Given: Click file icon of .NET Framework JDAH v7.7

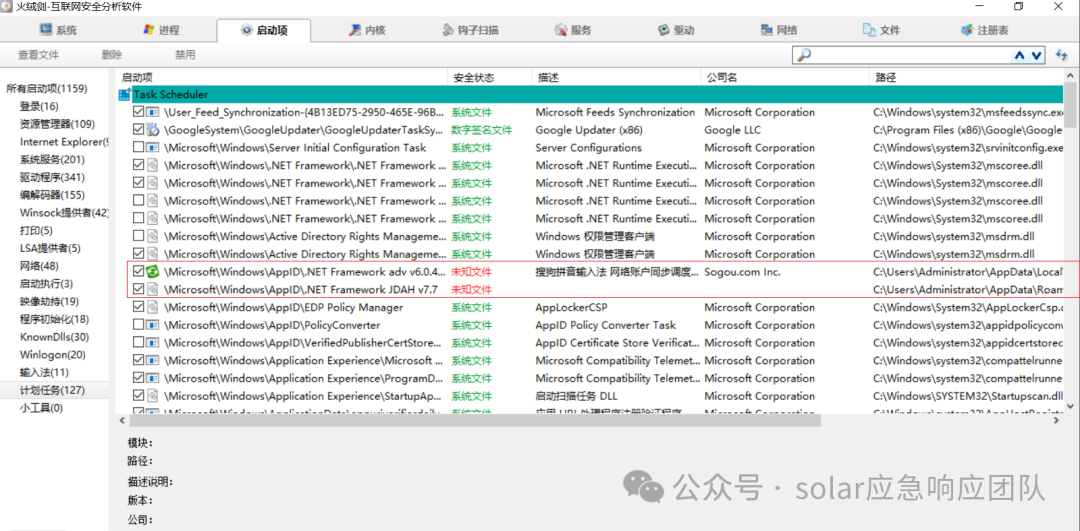Looking at the screenshot, I should coord(153,289).
